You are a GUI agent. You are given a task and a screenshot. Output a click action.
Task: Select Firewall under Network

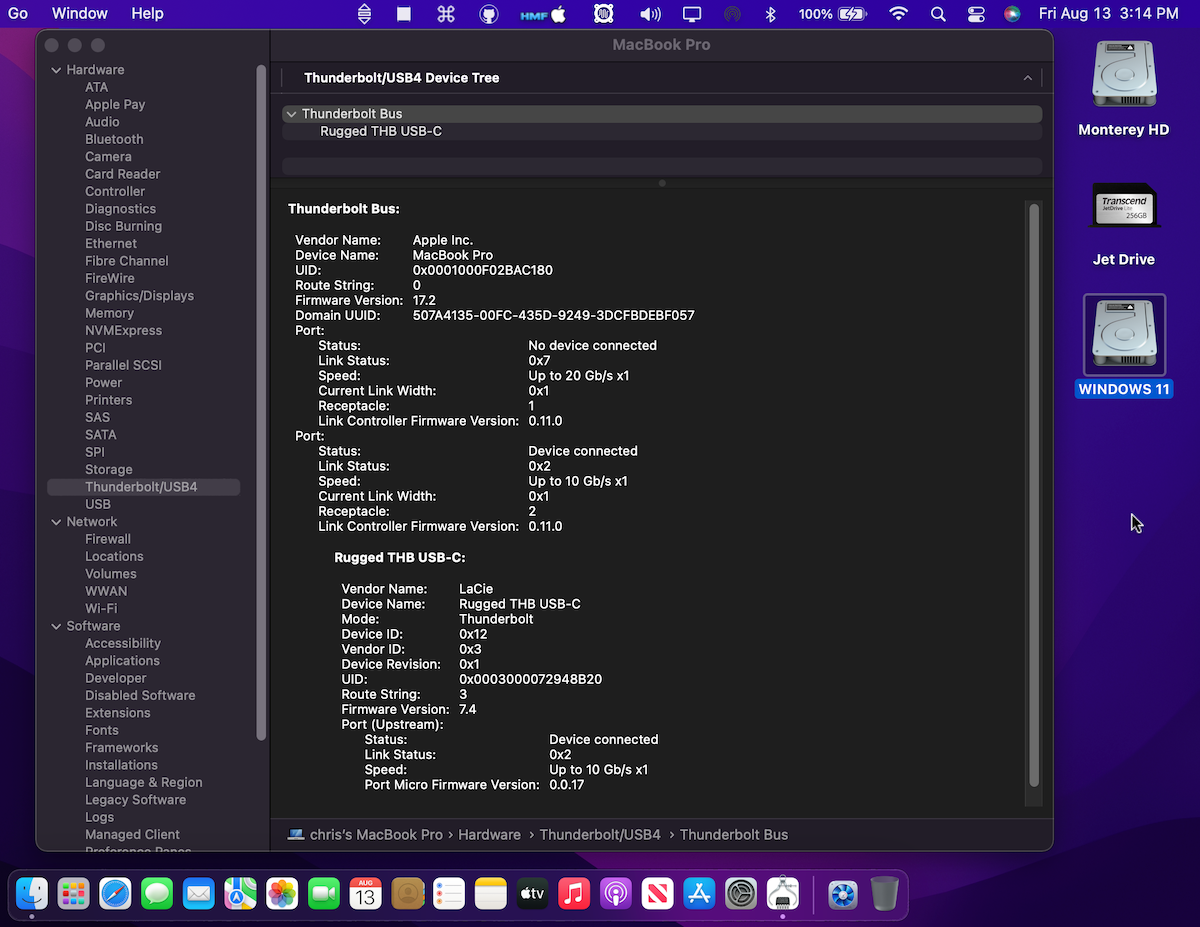coord(108,539)
